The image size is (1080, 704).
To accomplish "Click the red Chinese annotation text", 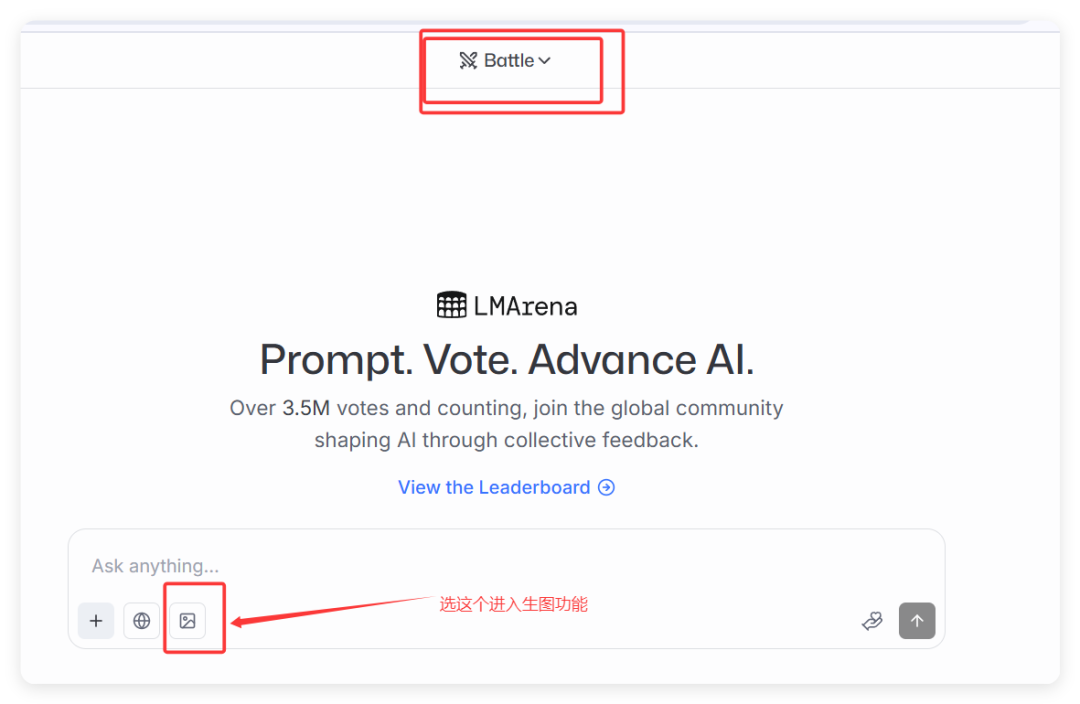I will 513,604.
